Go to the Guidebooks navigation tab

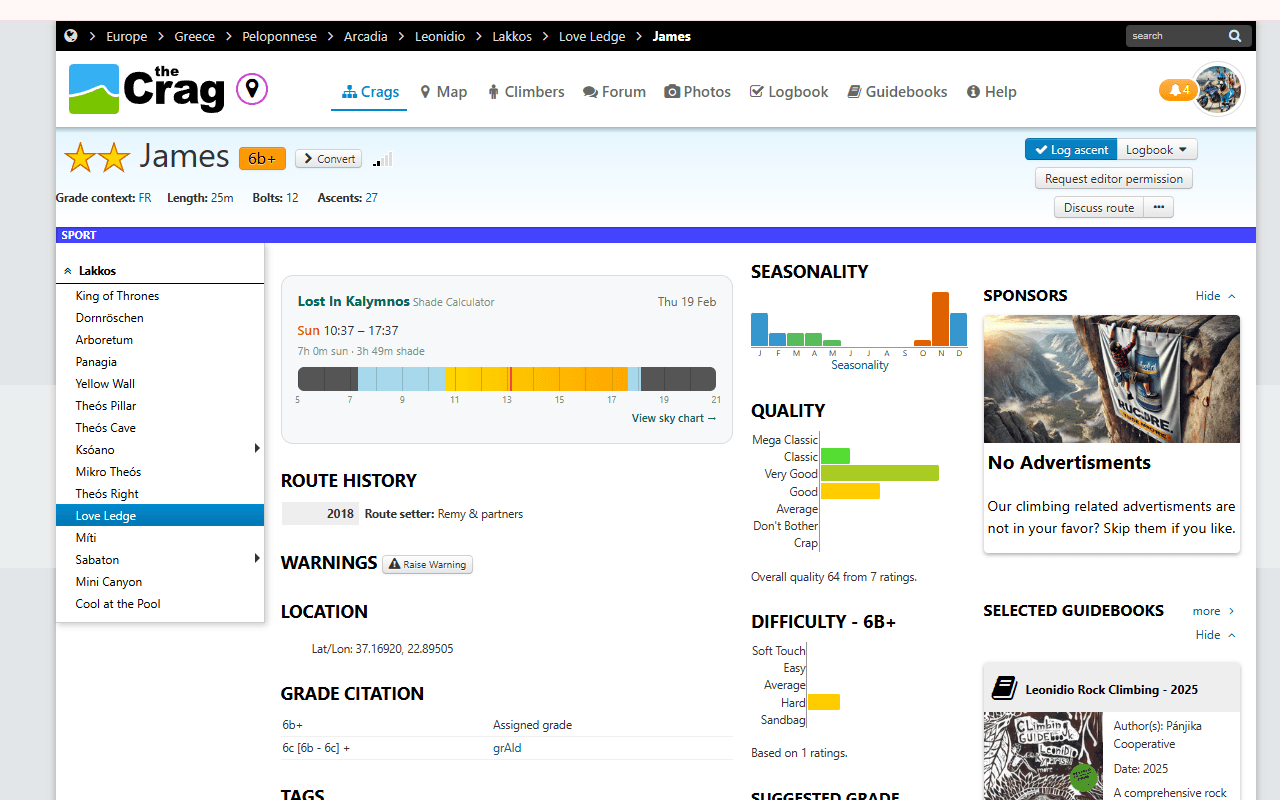[897, 92]
